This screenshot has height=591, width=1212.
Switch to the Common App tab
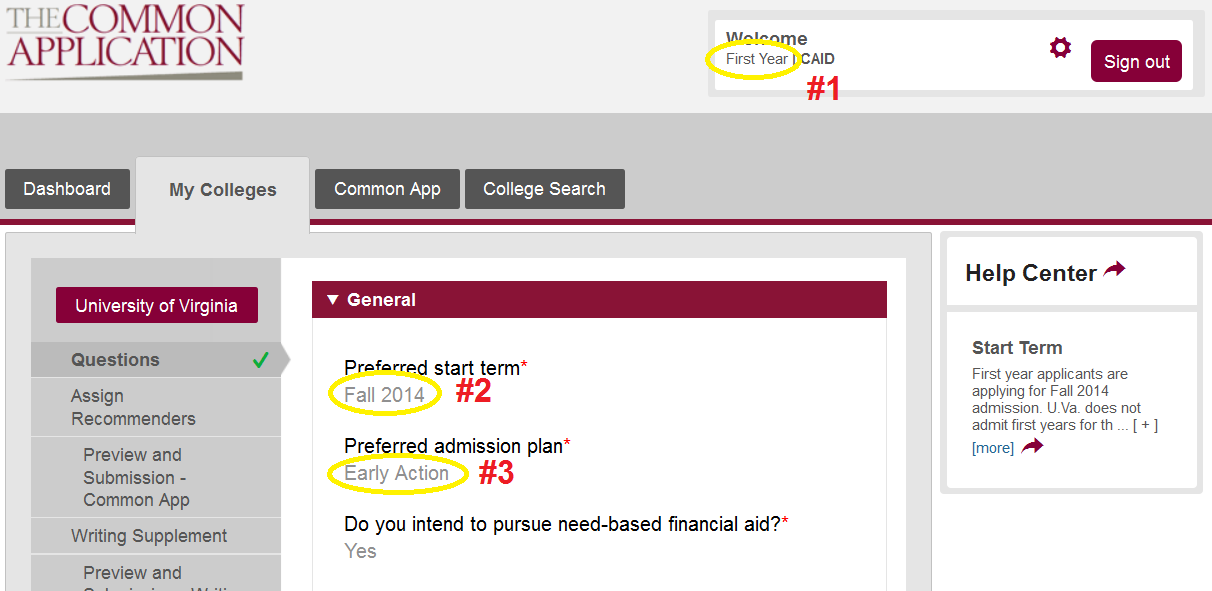[x=387, y=189]
